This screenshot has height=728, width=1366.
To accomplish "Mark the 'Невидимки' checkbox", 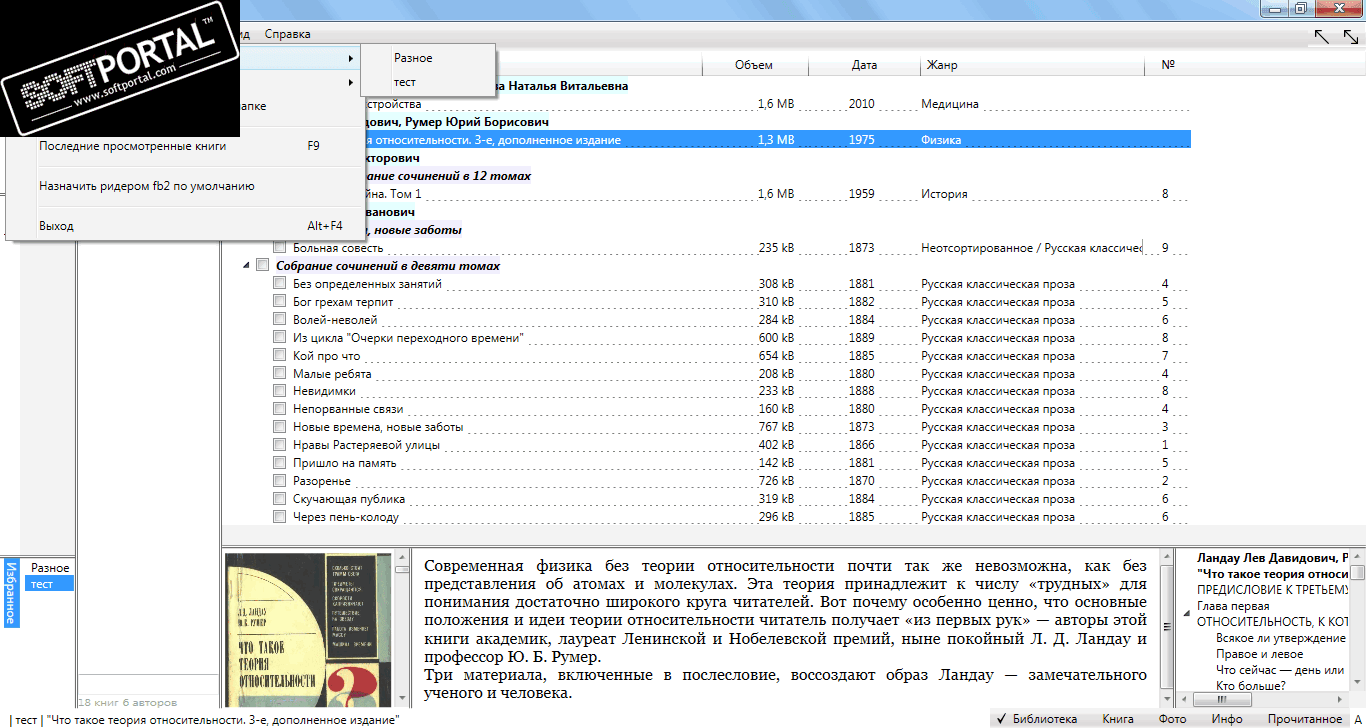I will pyautogui.click(x=280, y=392).
